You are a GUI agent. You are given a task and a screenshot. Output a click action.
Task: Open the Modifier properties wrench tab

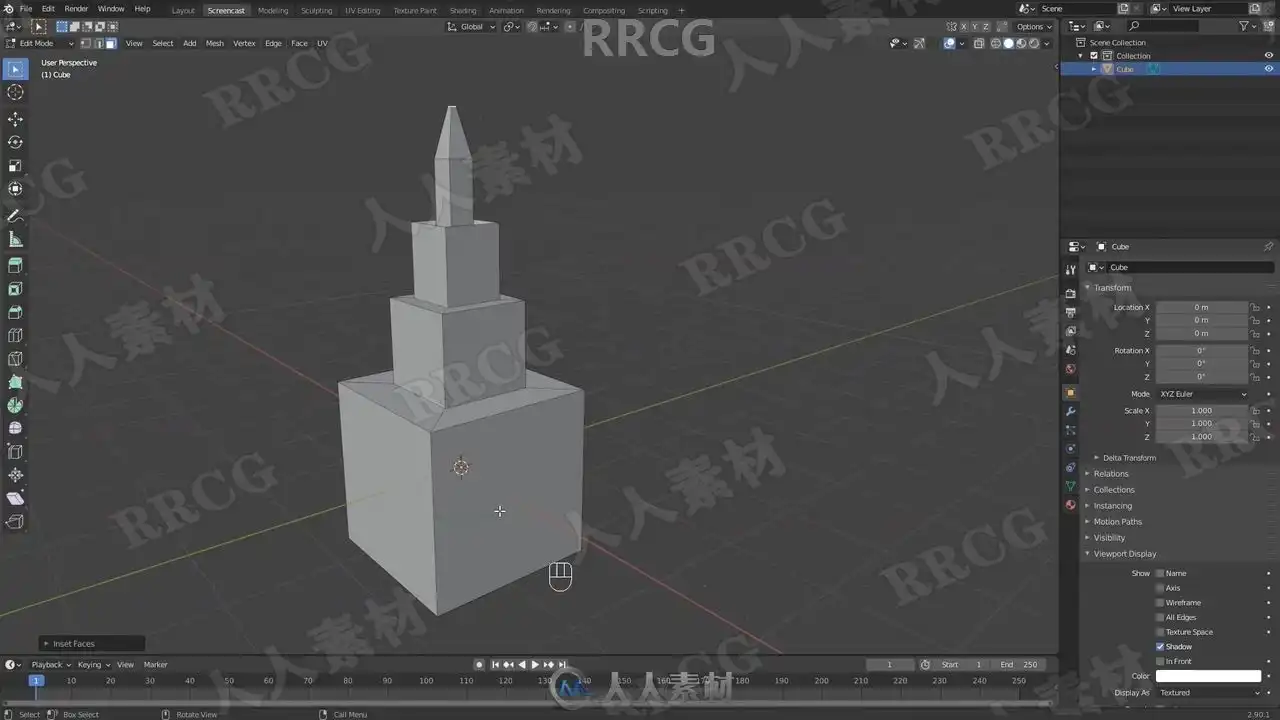(x=1071, y=411)
